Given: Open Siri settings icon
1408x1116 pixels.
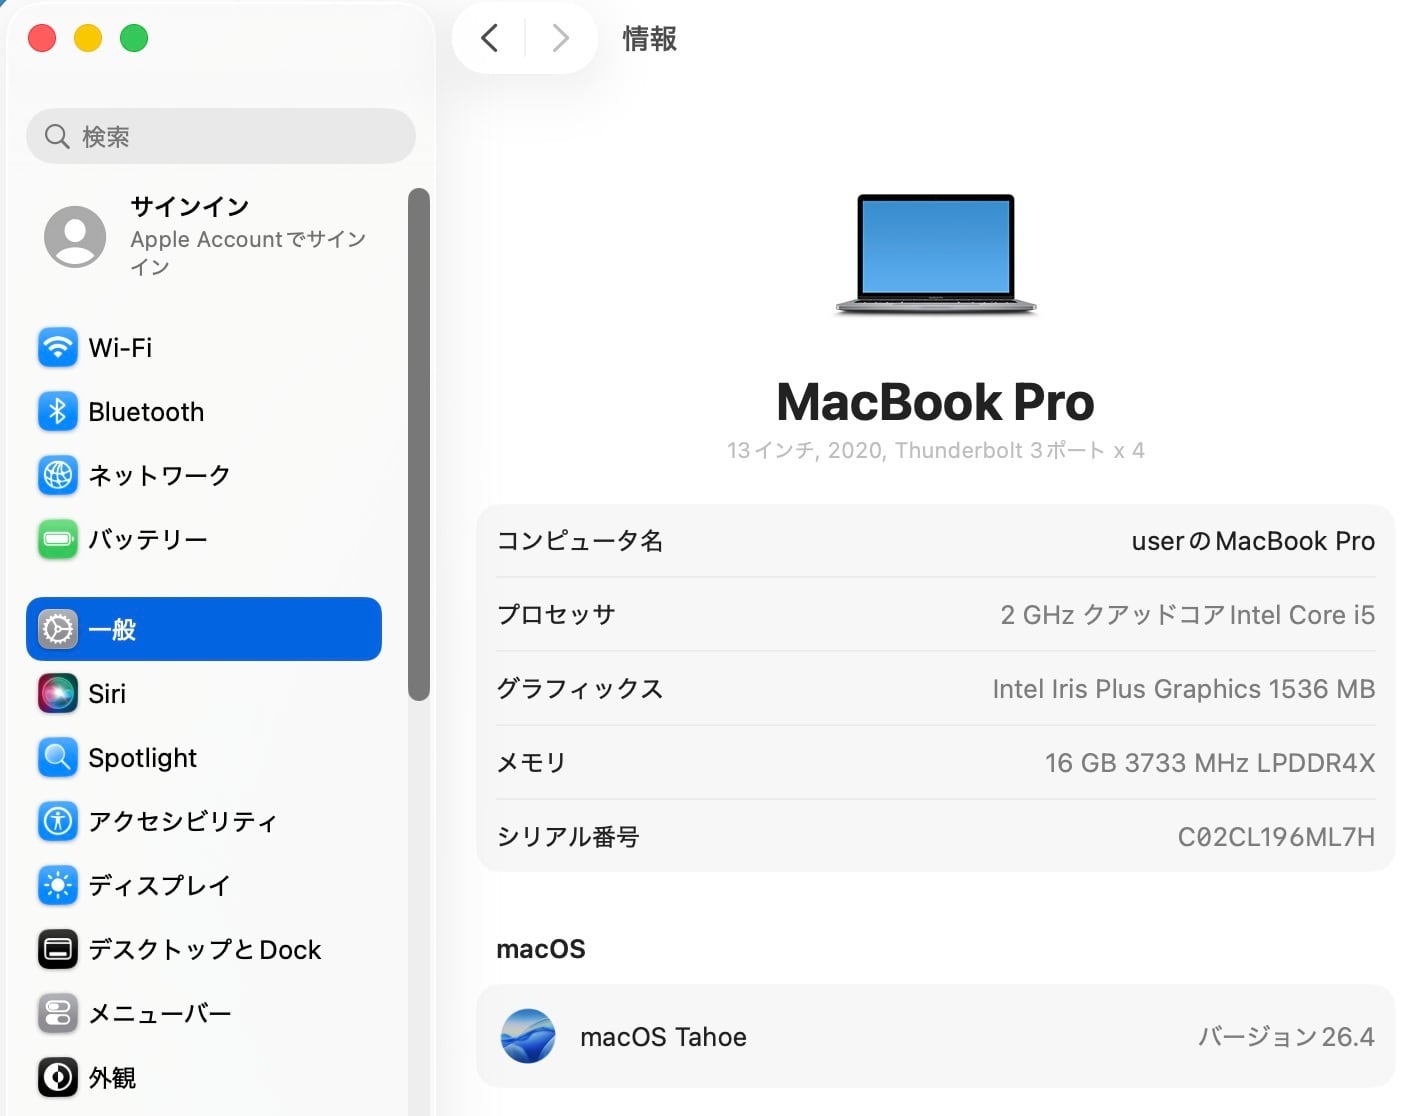Looking at the screenshot, I should pyautogui.click(x=58, y=693).
